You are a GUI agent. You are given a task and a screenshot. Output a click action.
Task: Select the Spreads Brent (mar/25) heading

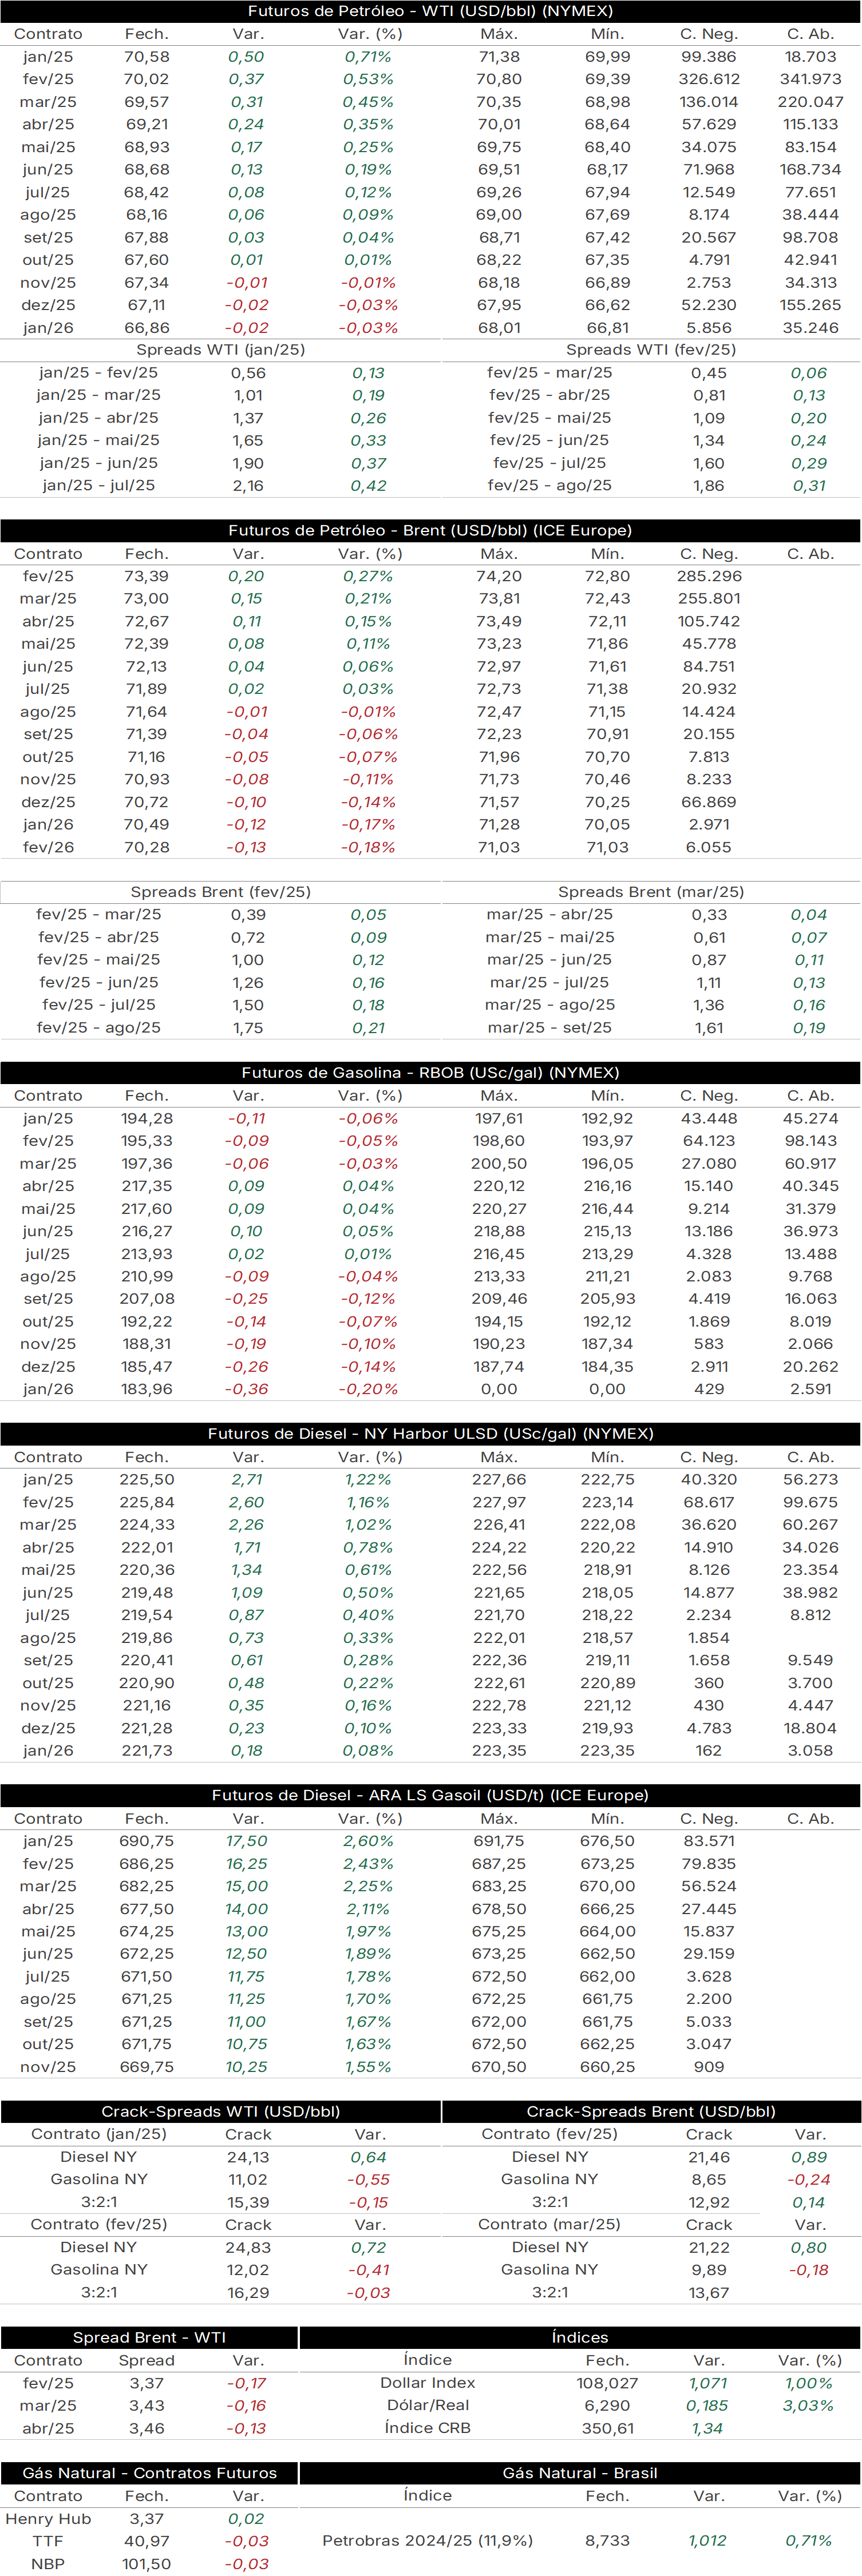(651, 892)
